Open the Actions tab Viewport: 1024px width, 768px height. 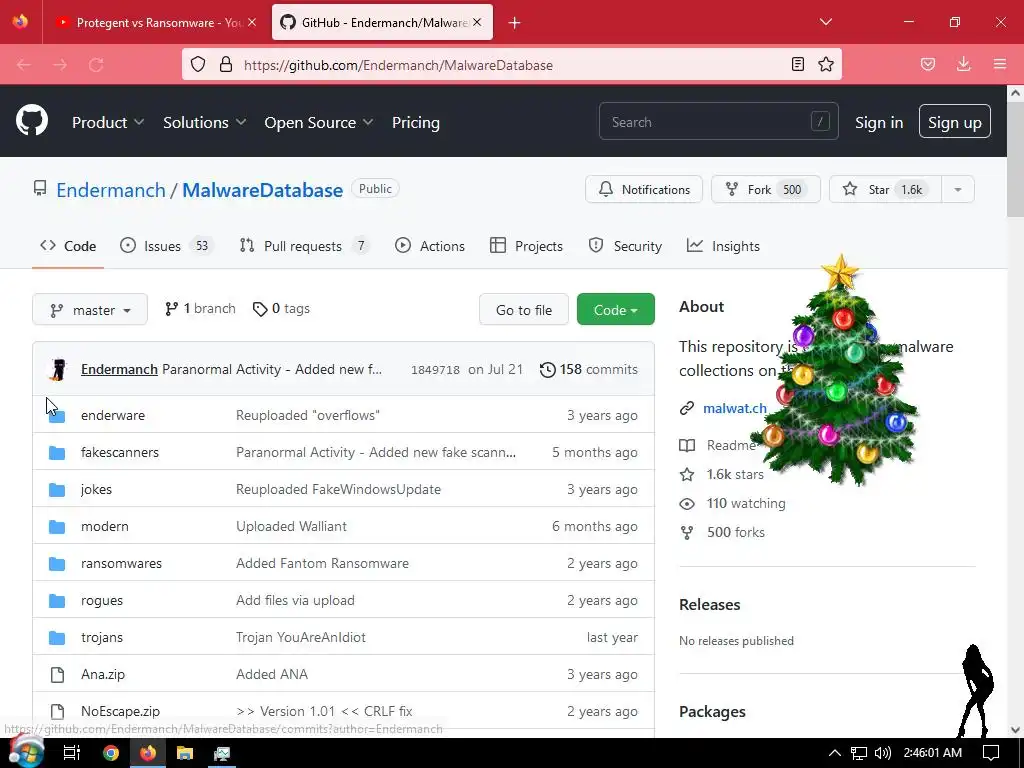point(430,246)
